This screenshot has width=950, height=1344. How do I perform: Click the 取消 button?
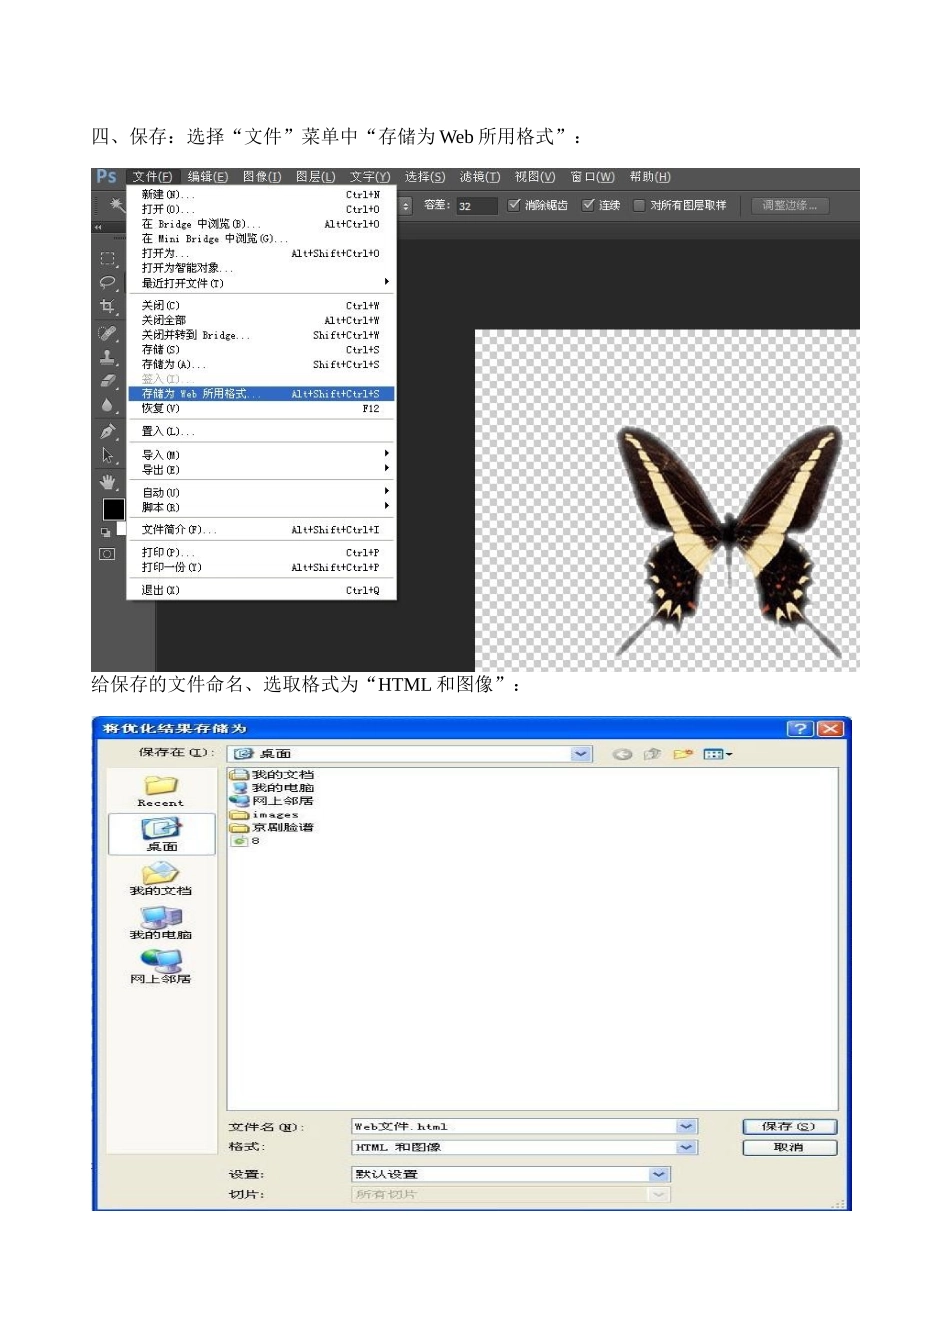[x=789, y=1148]
